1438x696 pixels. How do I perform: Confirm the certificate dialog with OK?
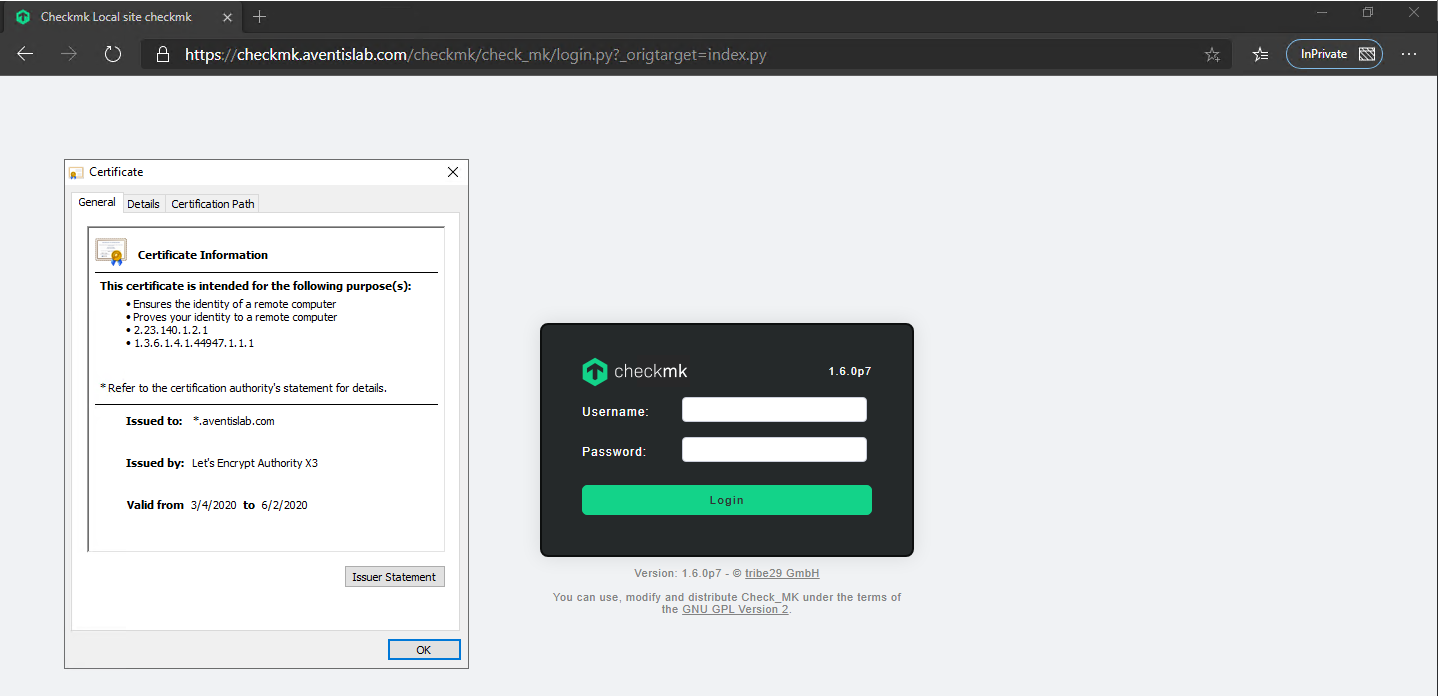(423, 649)
